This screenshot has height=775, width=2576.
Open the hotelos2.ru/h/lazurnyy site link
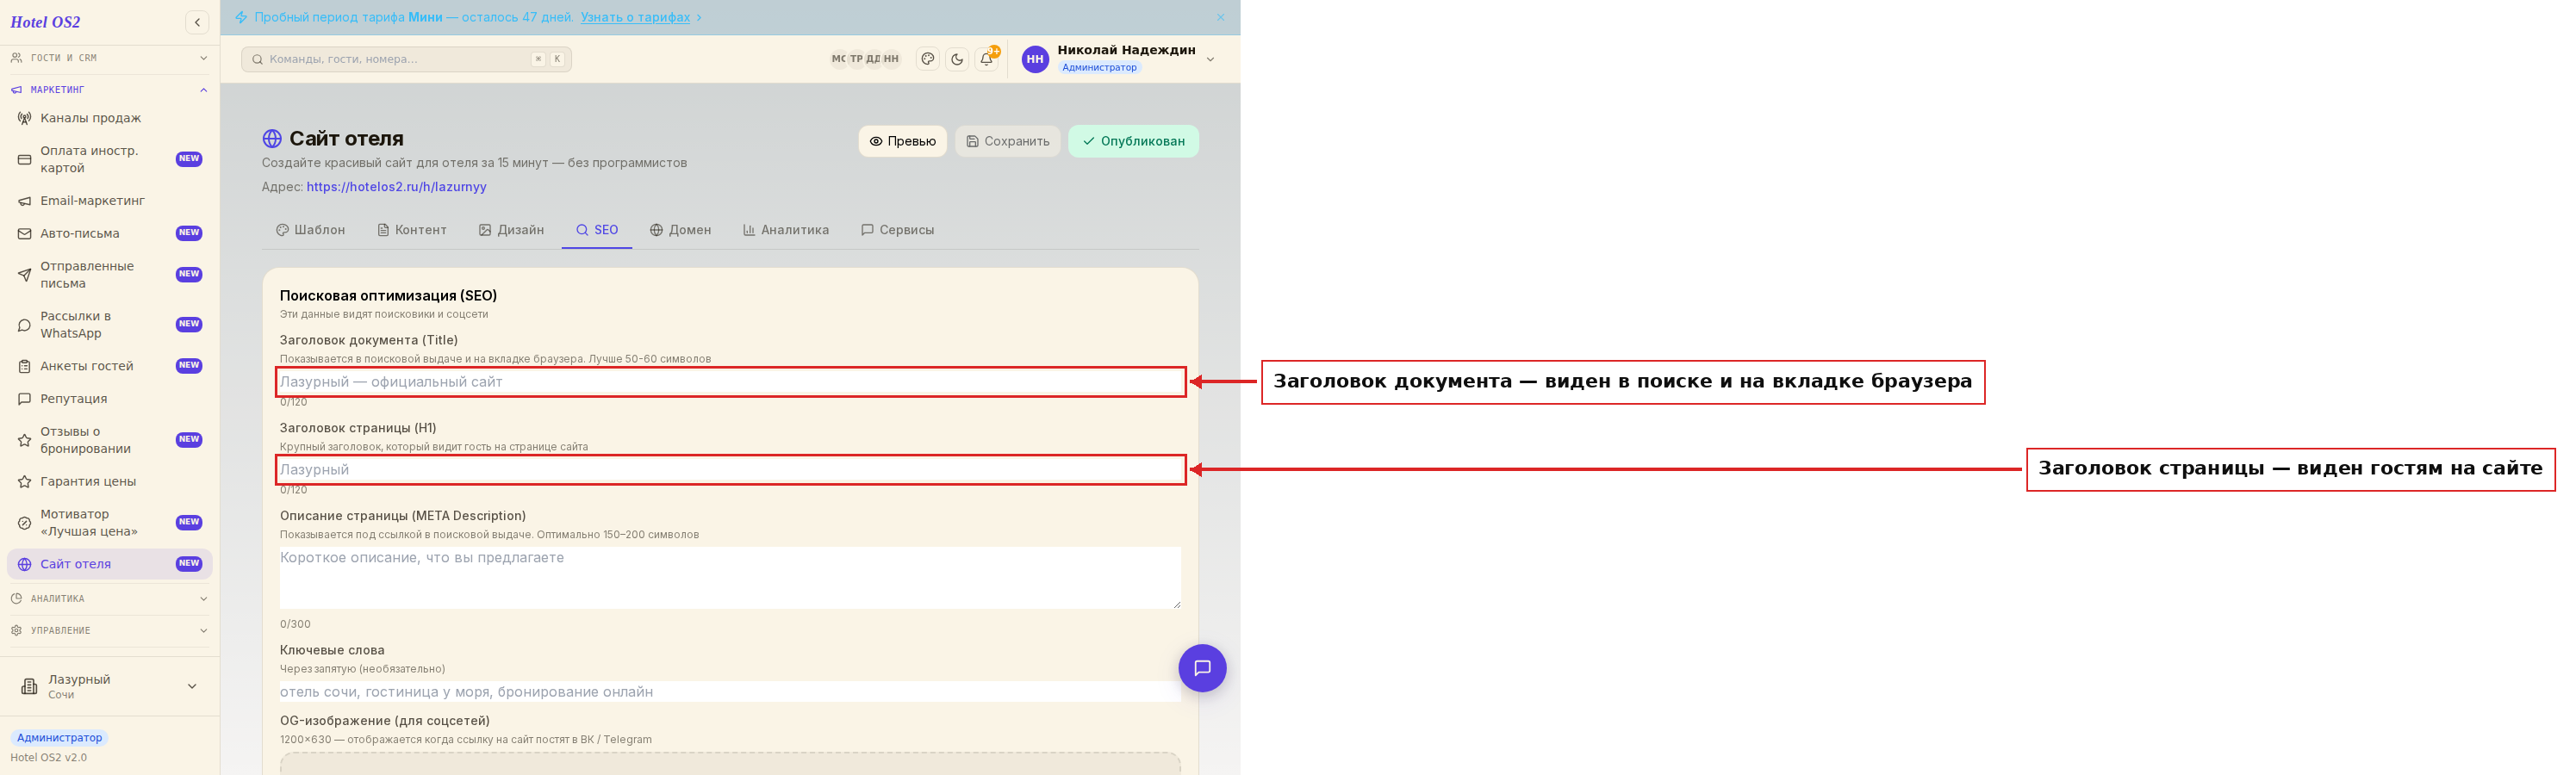[x=396, y=187]
